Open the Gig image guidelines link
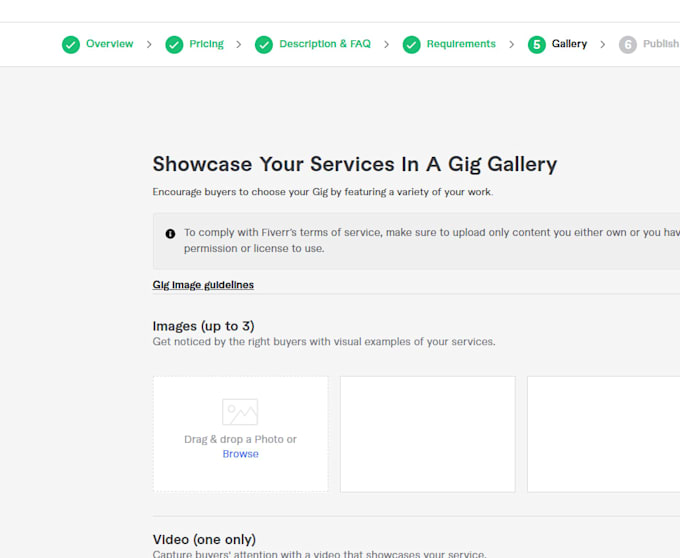The height and width of the screenshot is (558, 680). click(x=203, y=285)
